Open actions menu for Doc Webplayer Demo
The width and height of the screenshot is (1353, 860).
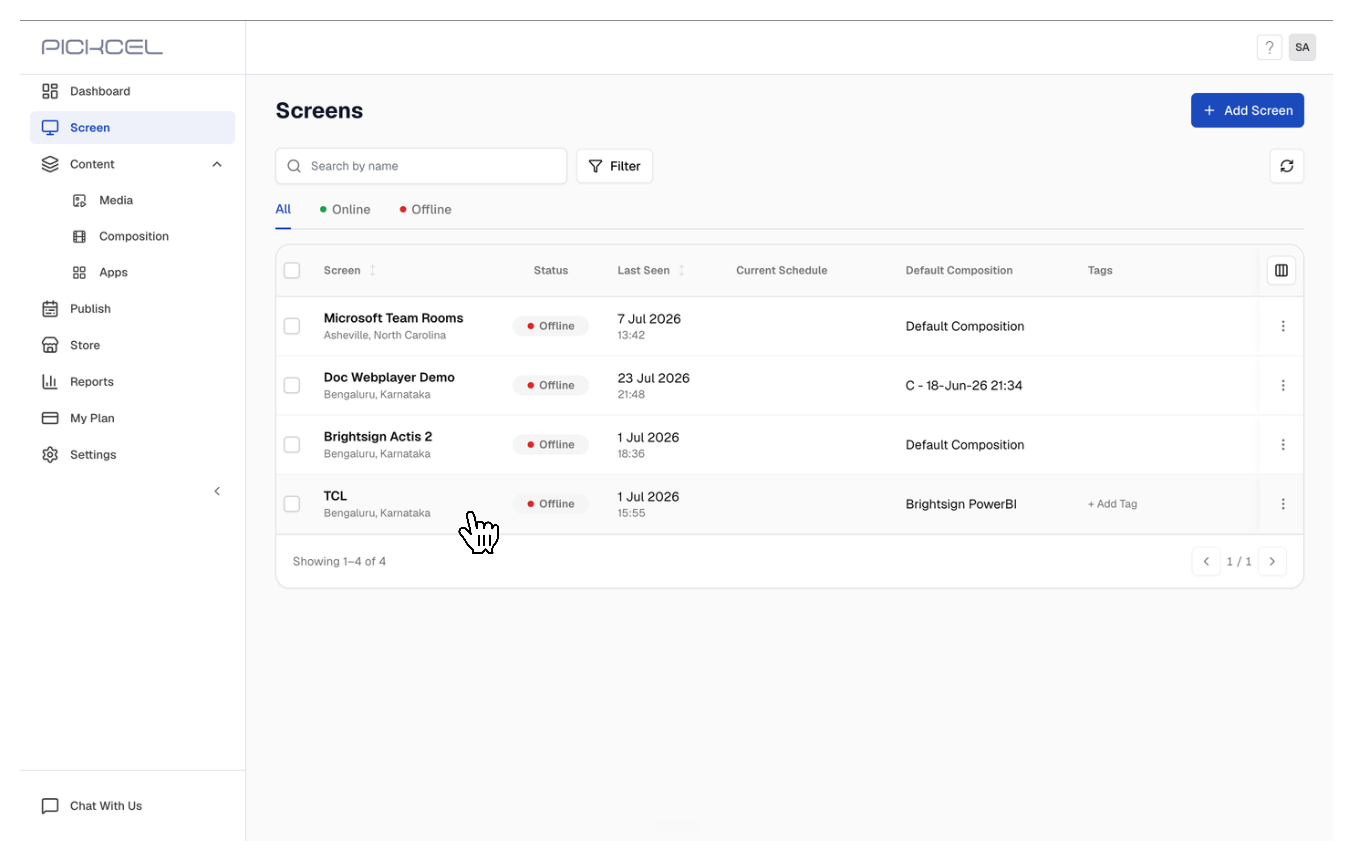[x=1283, y=385]
